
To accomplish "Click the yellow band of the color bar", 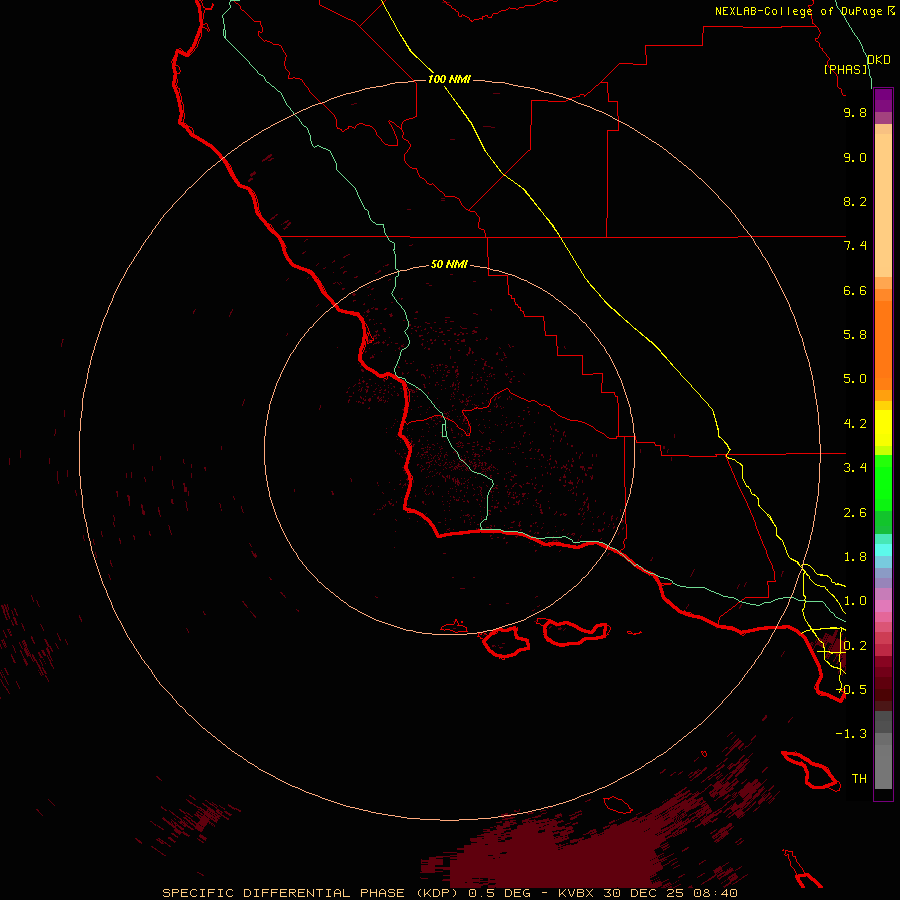I will [883, 428].
